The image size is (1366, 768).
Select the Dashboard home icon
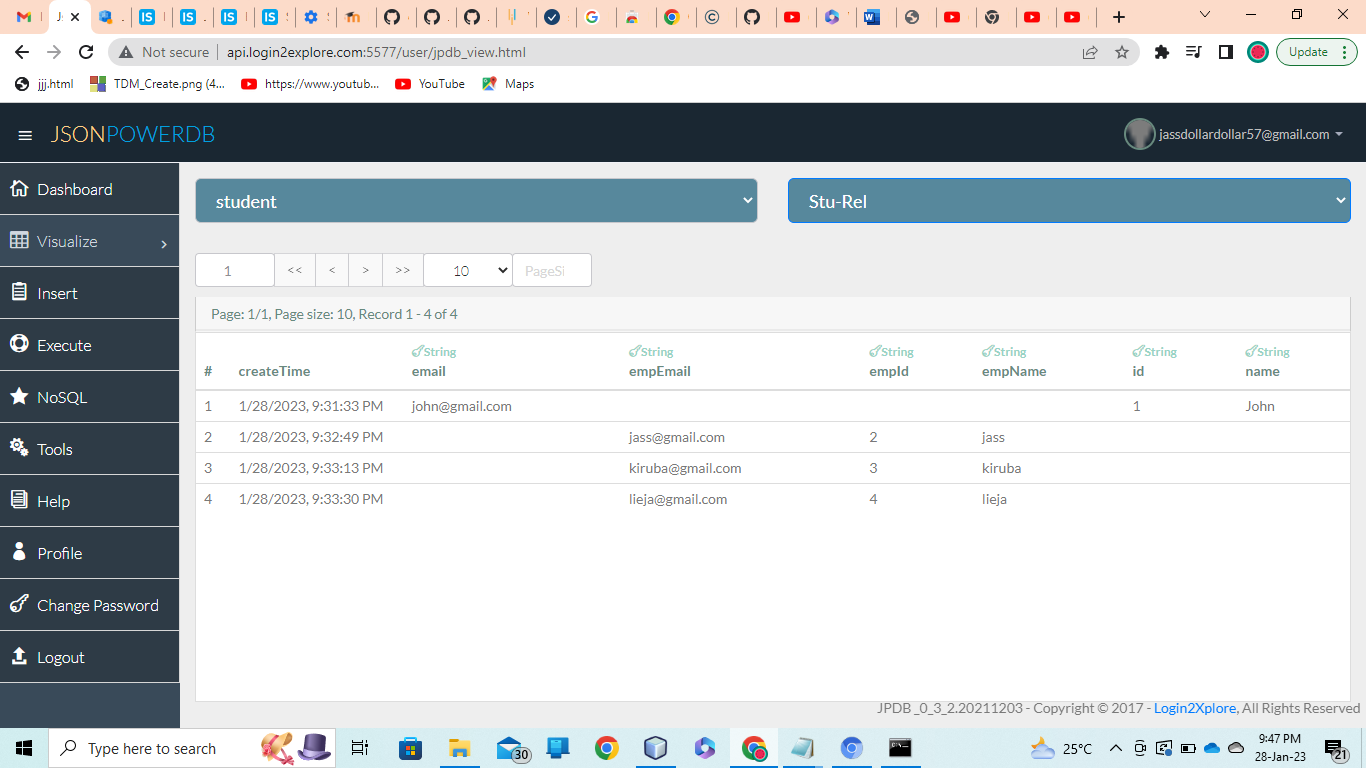(18, 189)
